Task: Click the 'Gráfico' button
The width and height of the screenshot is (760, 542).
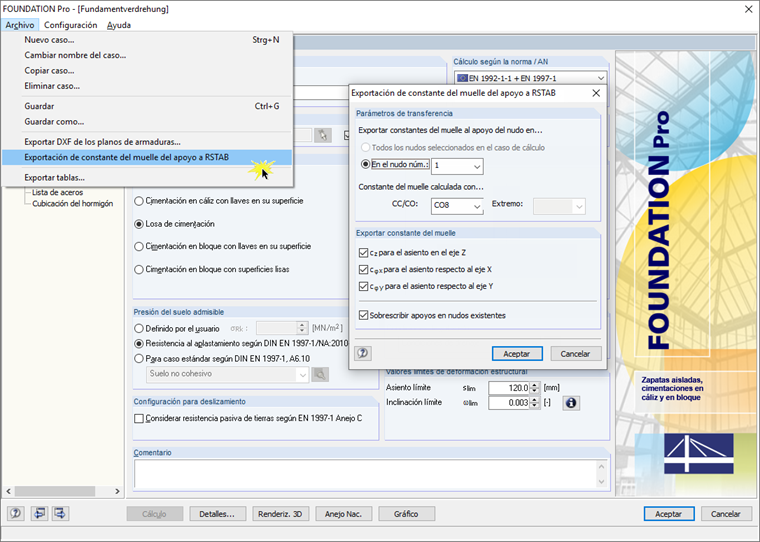Action: click(x=406, y=514)
